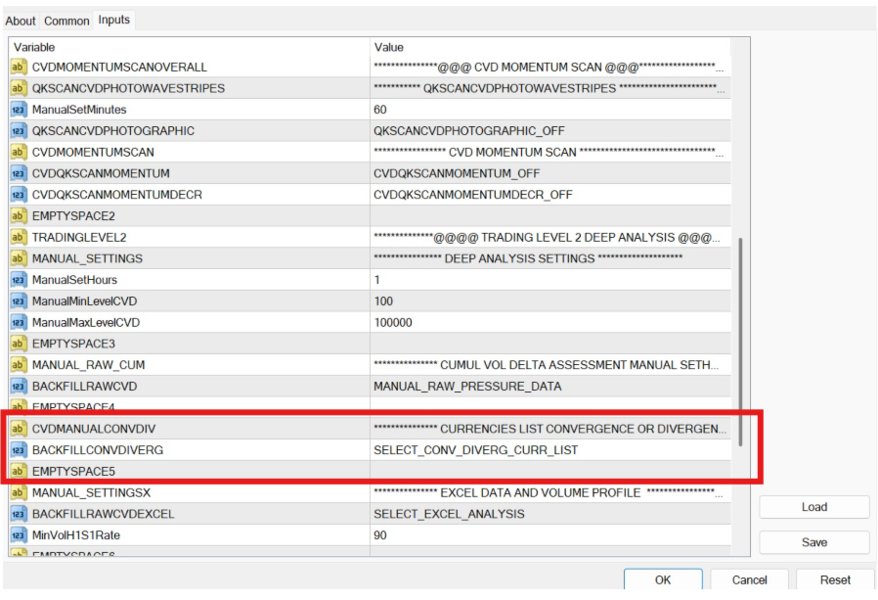Click the string icon beside CVDMOMENTUMSCANOVERALL
878x600 pixels.
tap(18, 67)
